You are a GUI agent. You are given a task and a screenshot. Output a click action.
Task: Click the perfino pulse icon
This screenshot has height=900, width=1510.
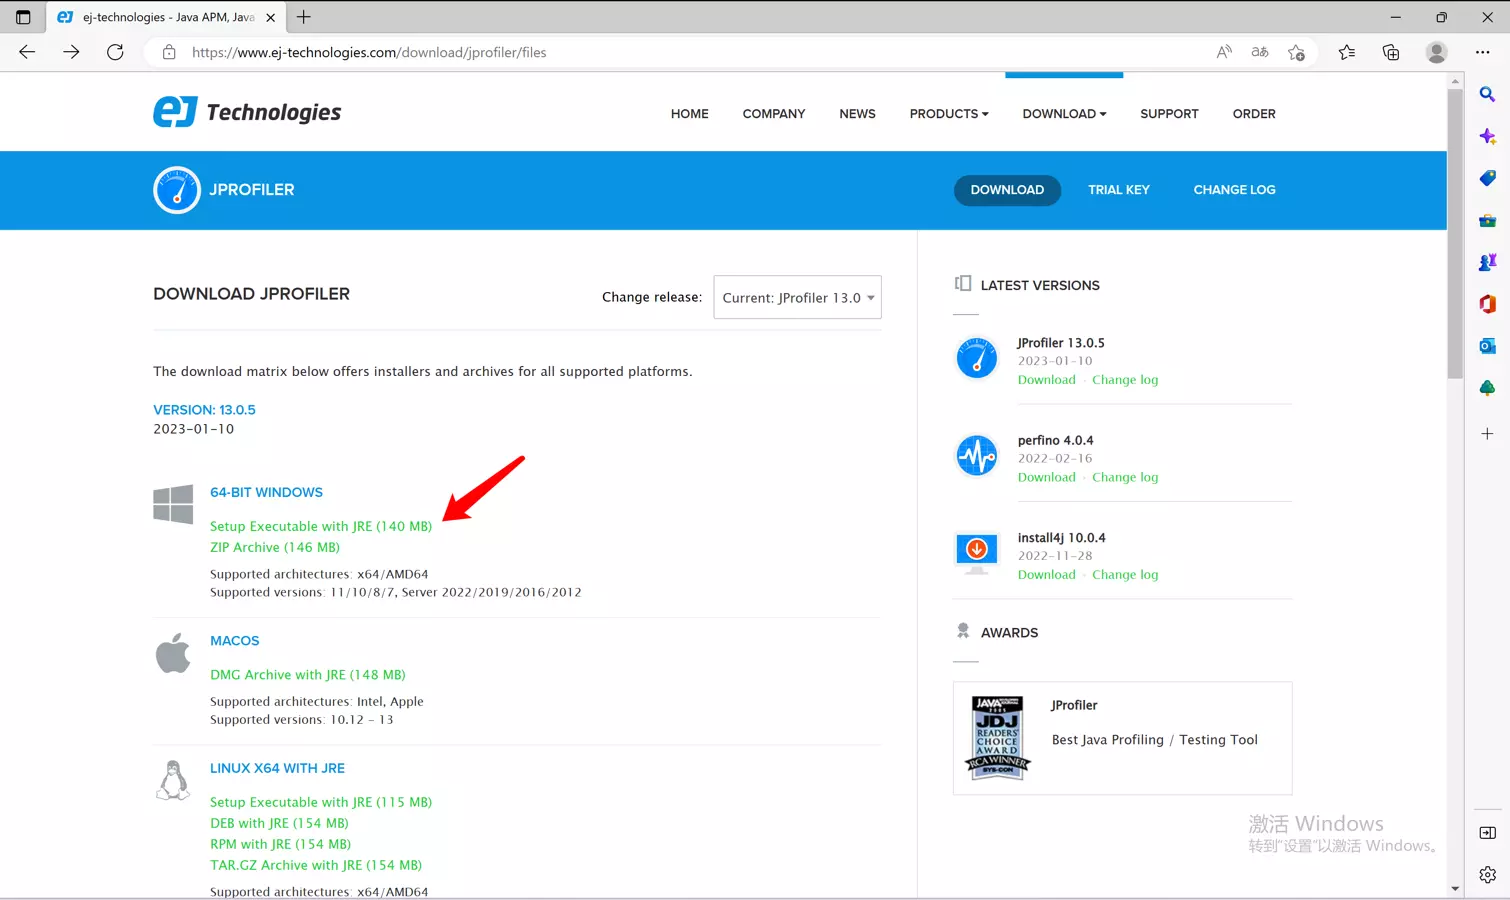click(x=976, y=456)
